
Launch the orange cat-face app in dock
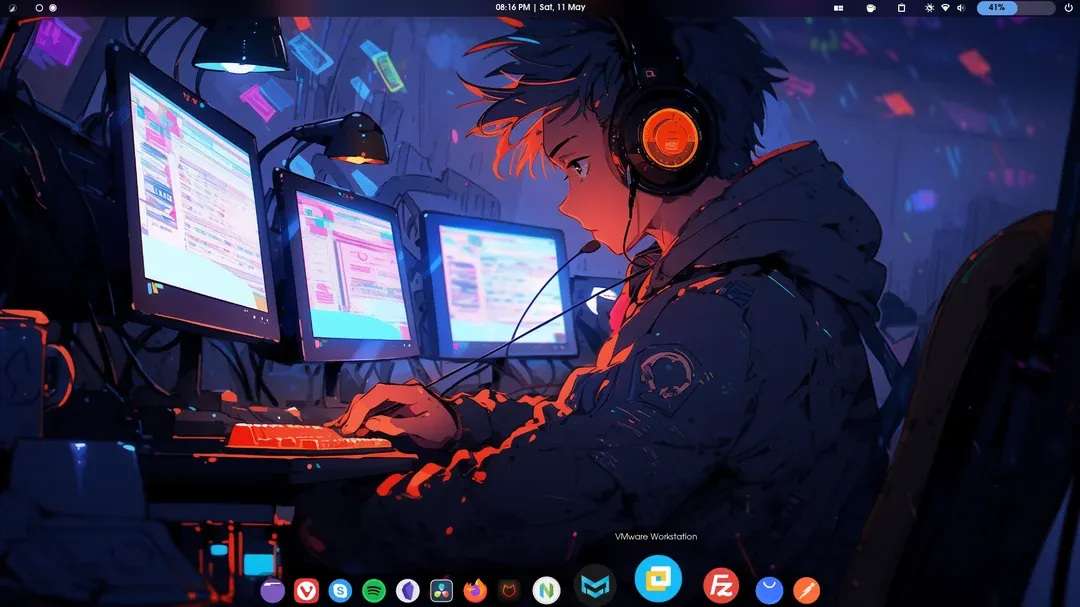click(x=509, y=590)
